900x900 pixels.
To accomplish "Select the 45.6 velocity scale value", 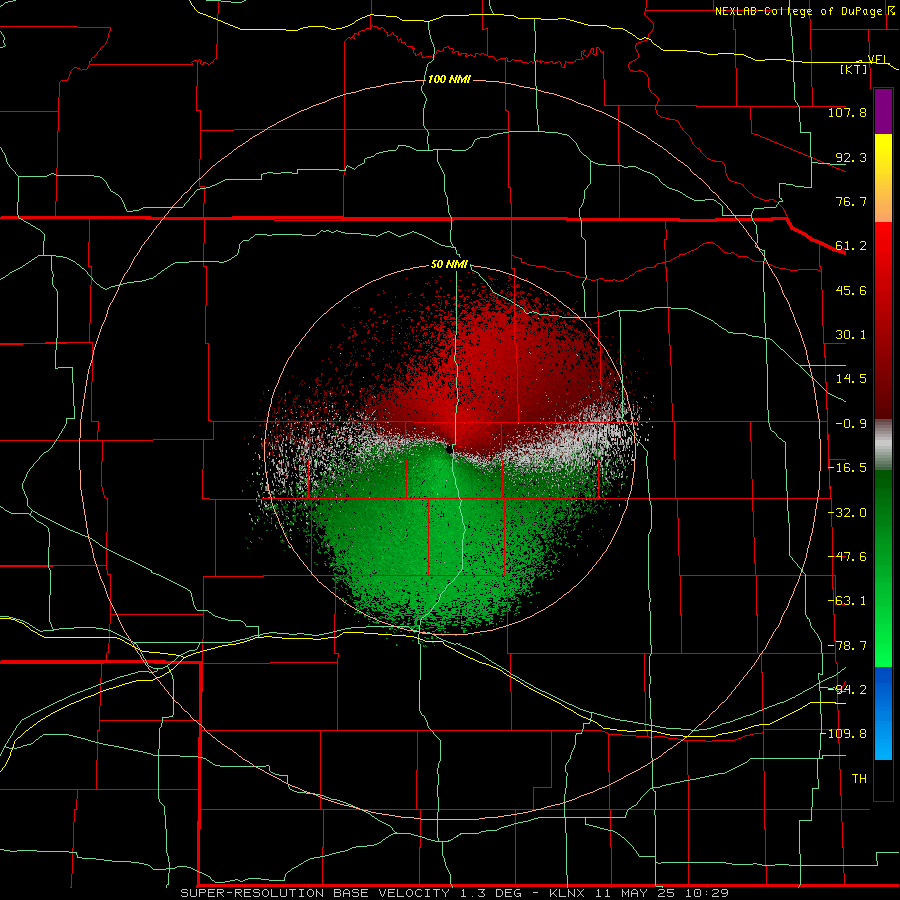I will (851, 290).
